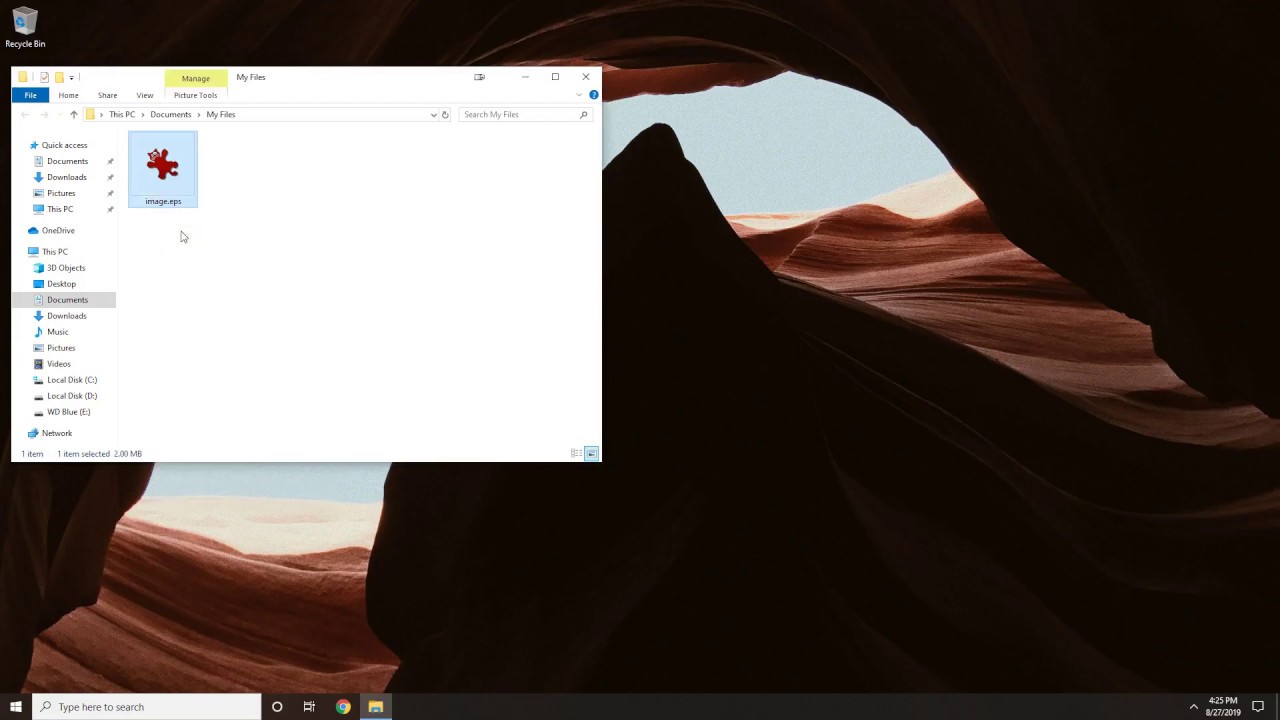Open Videos folder in sidebar
This screenshot has width=1280, height=720.
point(59,364)
